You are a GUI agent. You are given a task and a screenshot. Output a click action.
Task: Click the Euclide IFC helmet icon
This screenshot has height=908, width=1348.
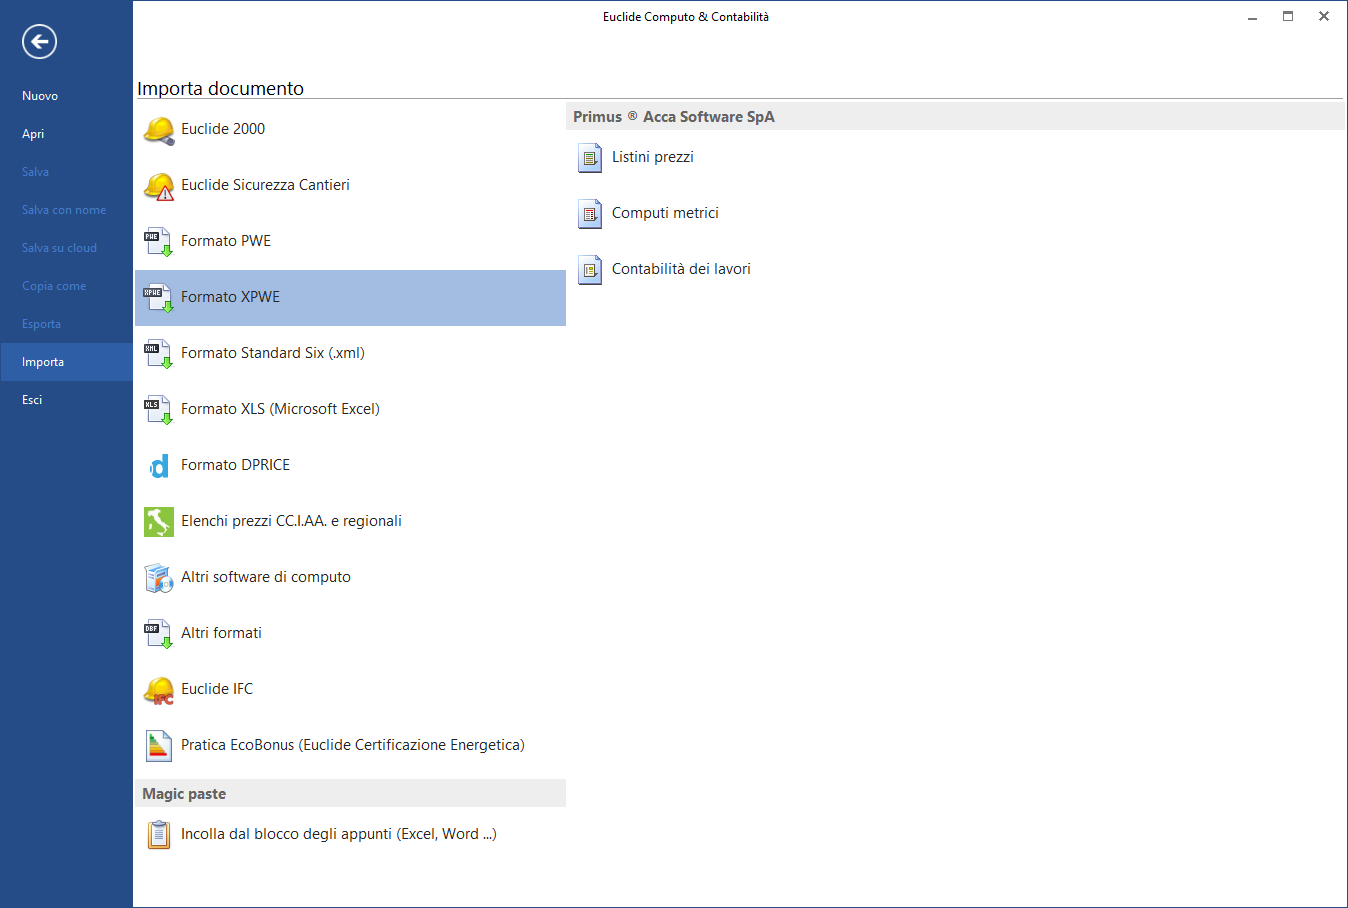coord(158,690)
